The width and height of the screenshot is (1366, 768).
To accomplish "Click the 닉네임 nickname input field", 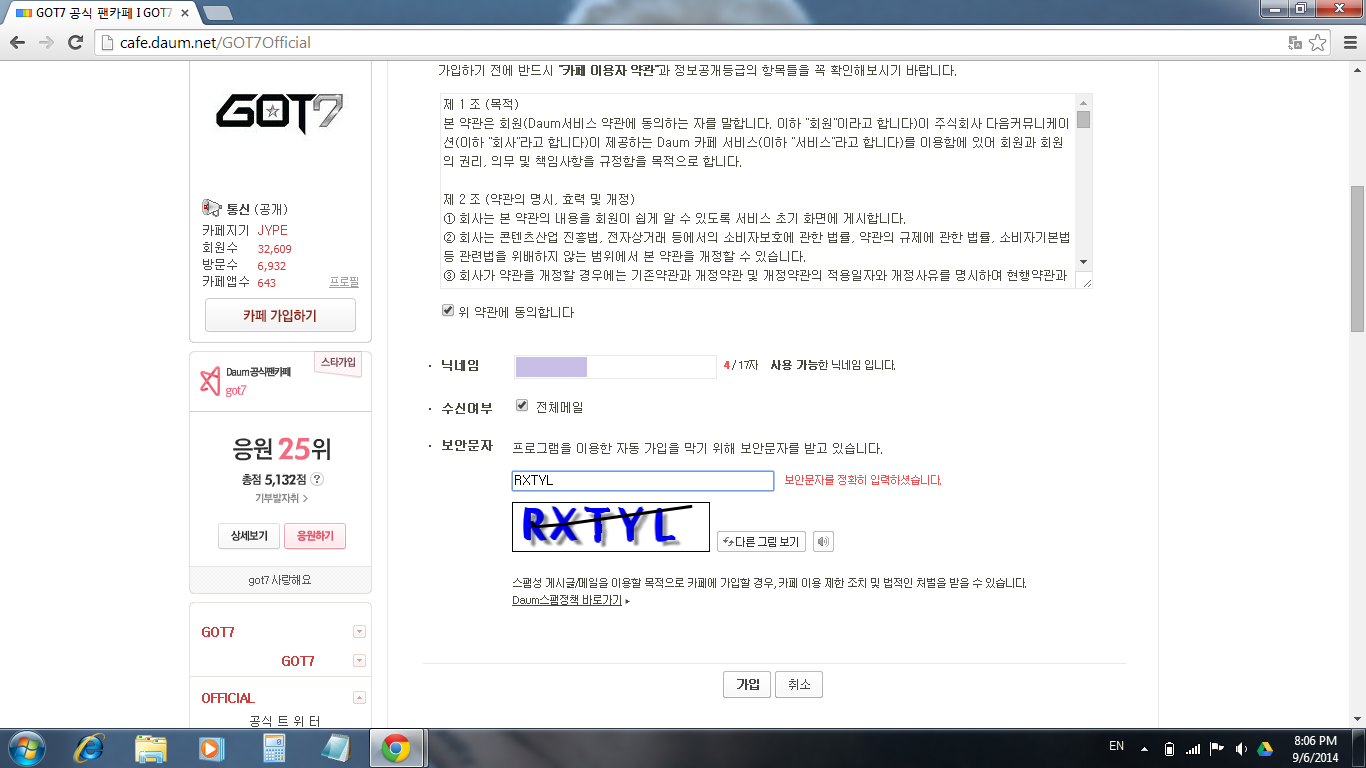I will coord(615,366).
